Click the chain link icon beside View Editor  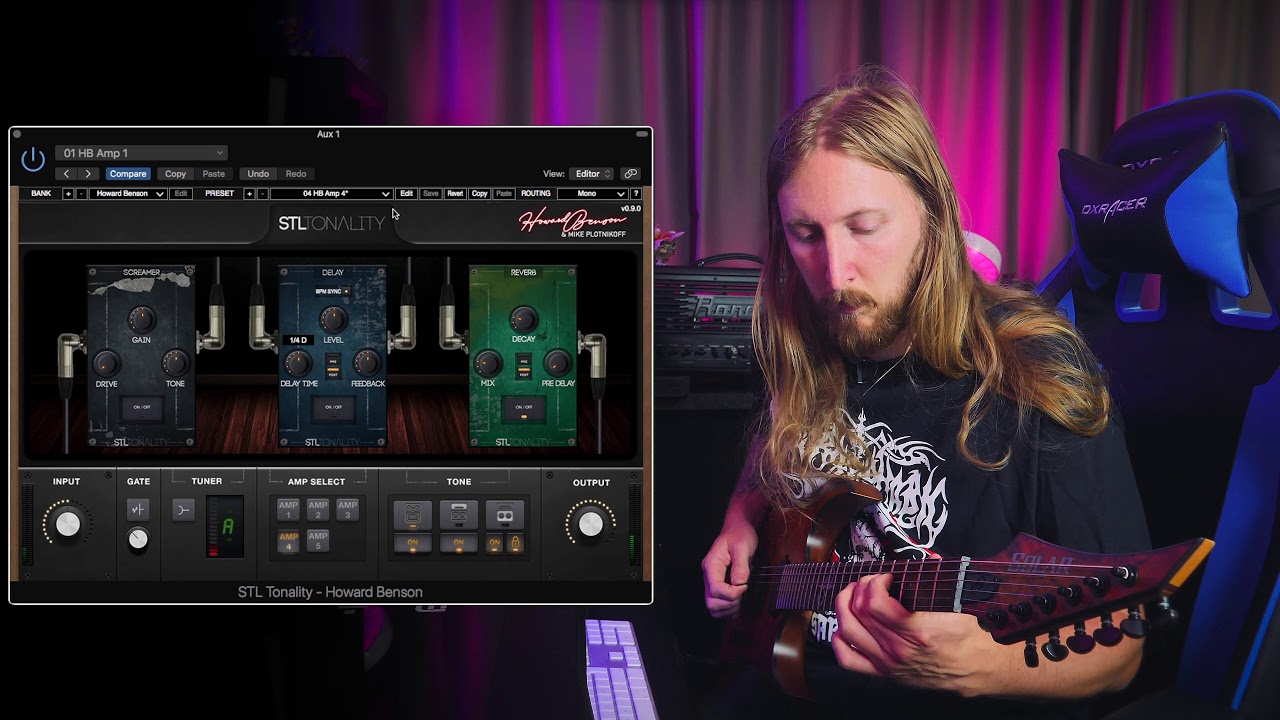(x=631, y=173)
